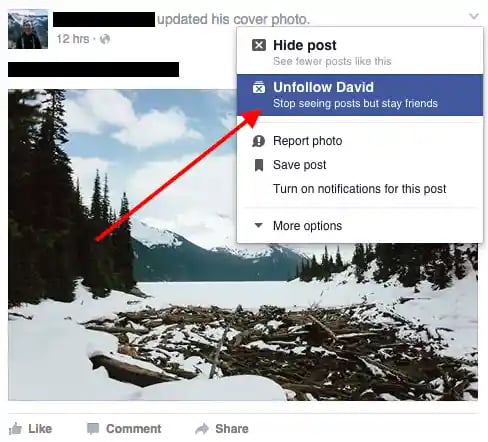488x442 pixels.
Task: Click the Like text button
Action: point(40,429)
